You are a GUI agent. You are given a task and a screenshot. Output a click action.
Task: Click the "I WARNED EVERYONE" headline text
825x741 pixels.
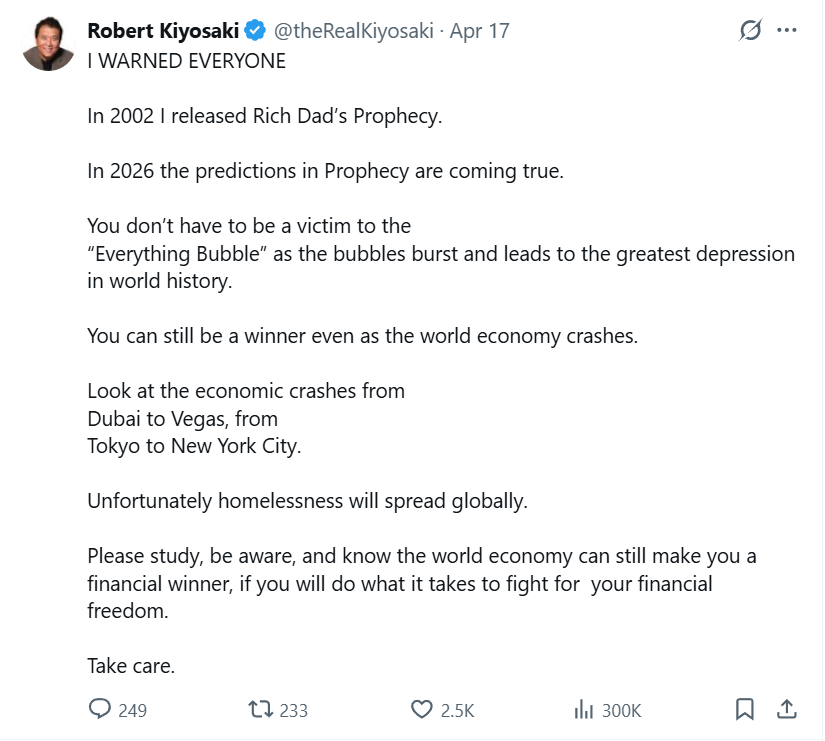[x=186, y=61]
